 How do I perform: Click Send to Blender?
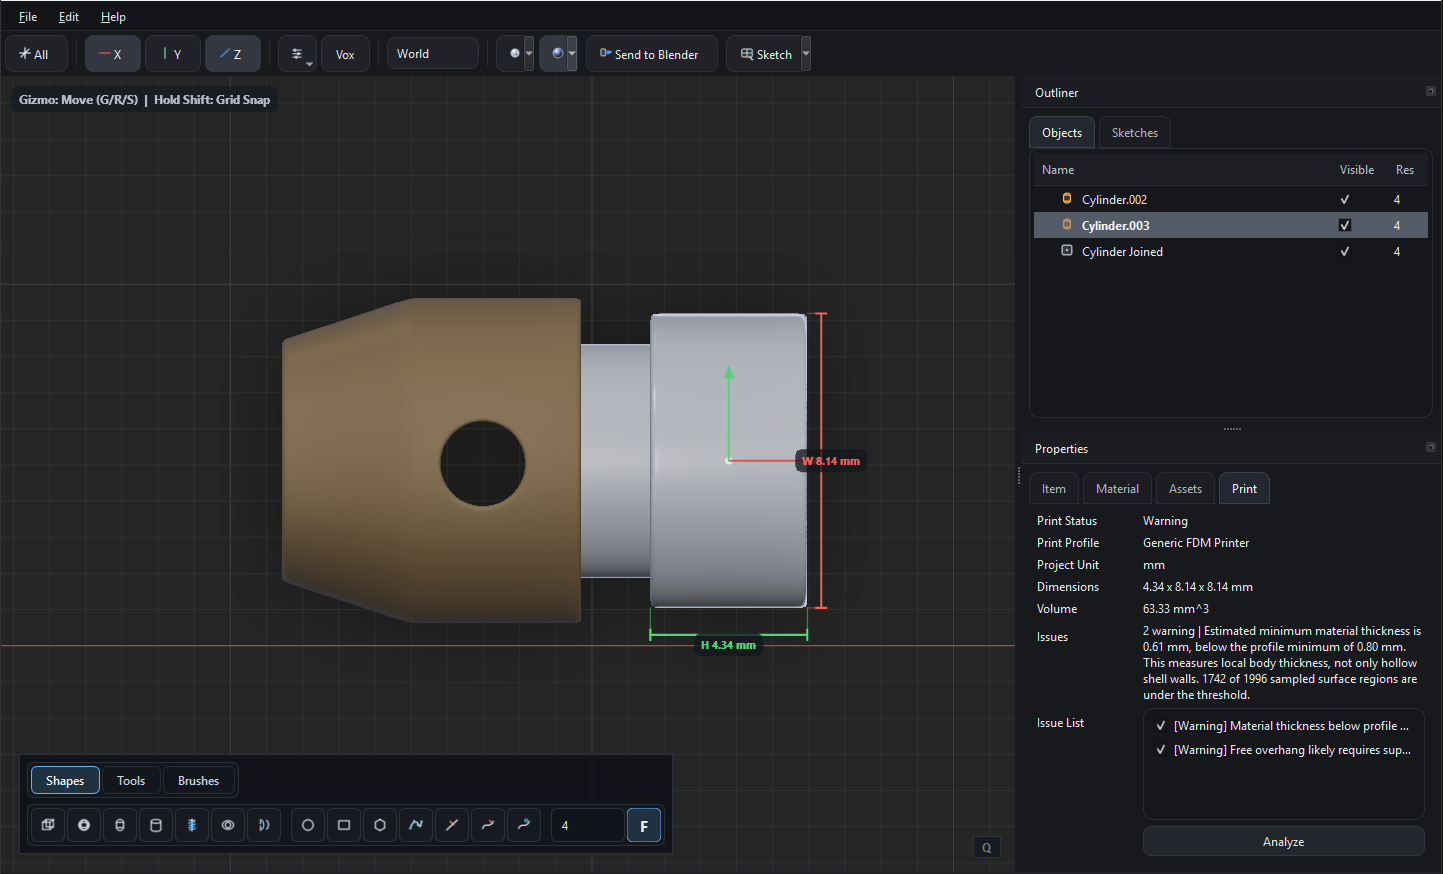pos(651,53)
